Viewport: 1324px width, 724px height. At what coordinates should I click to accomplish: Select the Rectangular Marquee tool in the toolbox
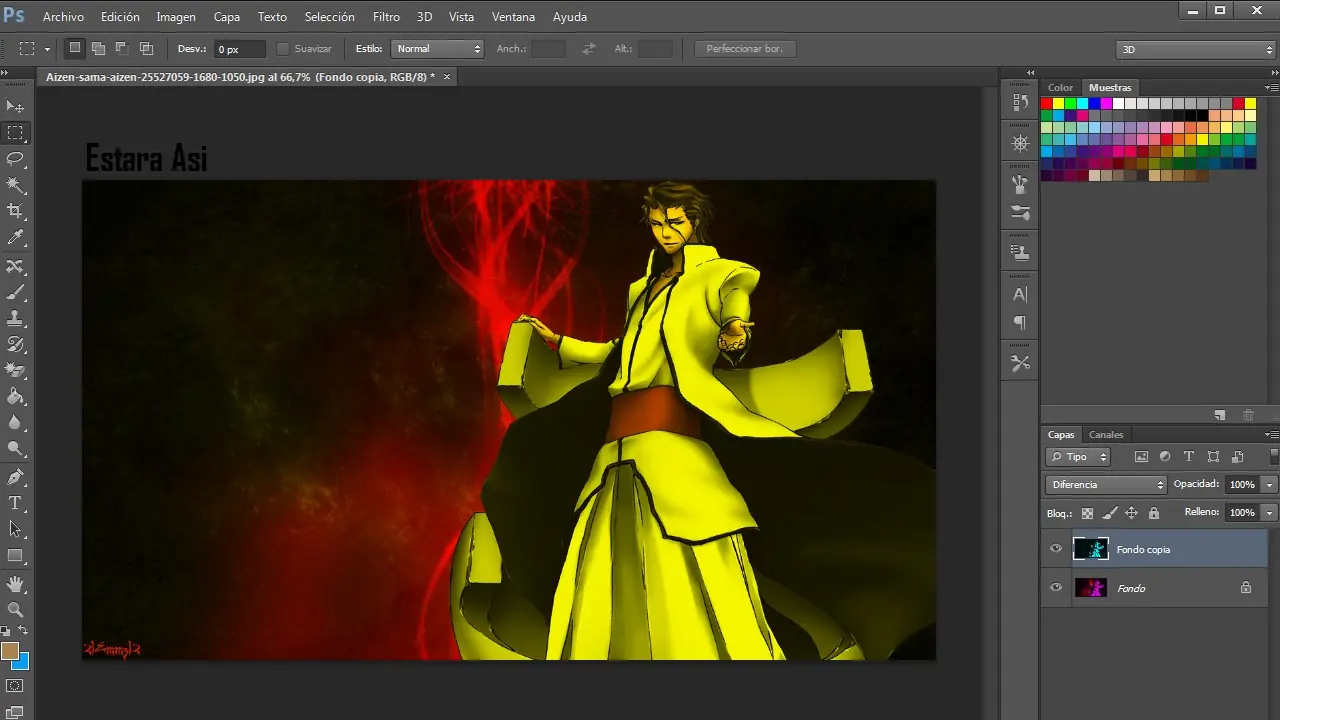(x=15, y=133)
